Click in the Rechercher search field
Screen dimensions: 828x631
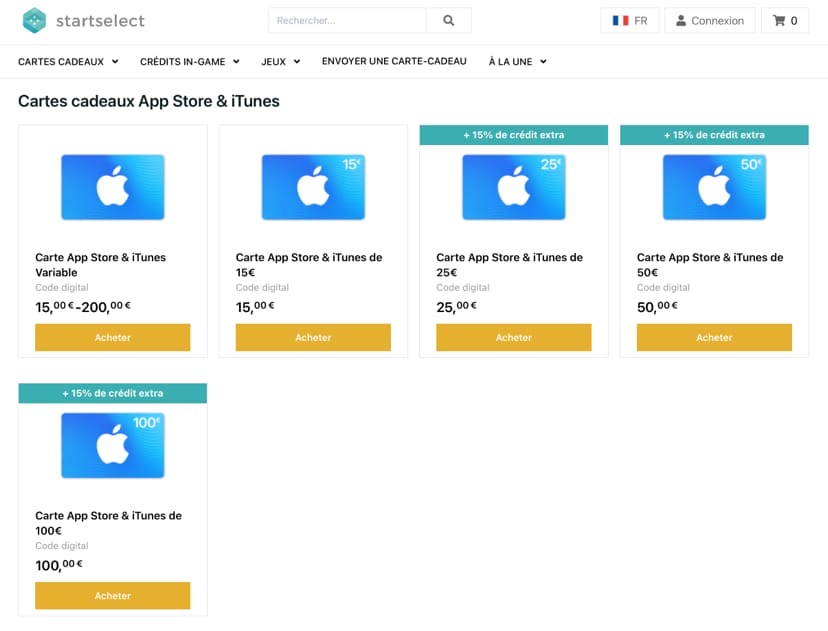tap(347, 20)
